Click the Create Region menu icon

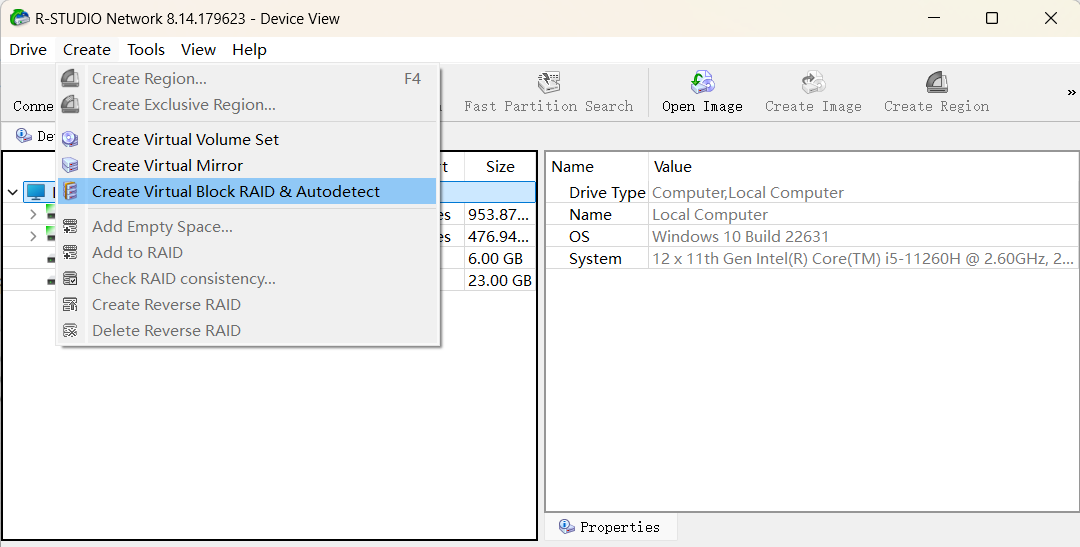(x=70, y=79)
